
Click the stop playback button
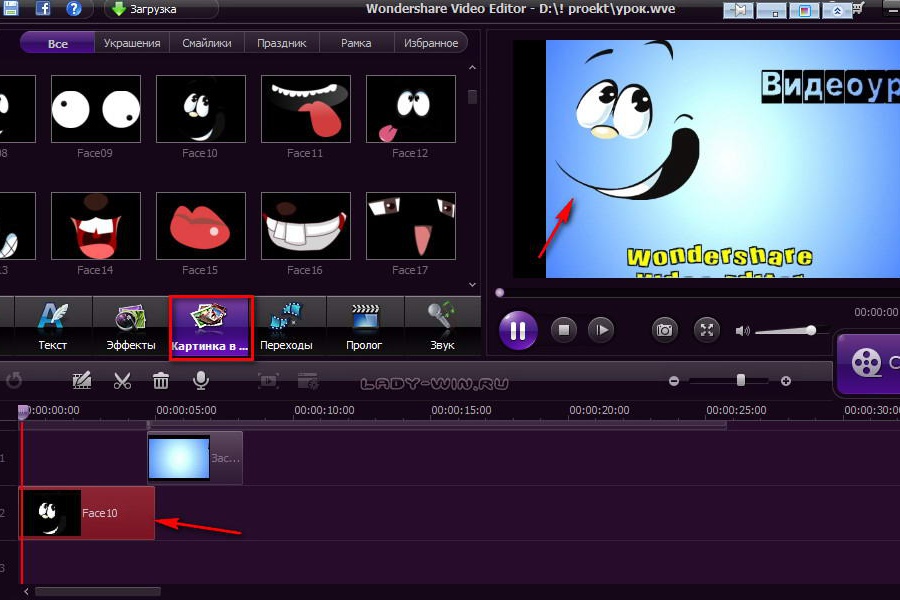[564, 330]
